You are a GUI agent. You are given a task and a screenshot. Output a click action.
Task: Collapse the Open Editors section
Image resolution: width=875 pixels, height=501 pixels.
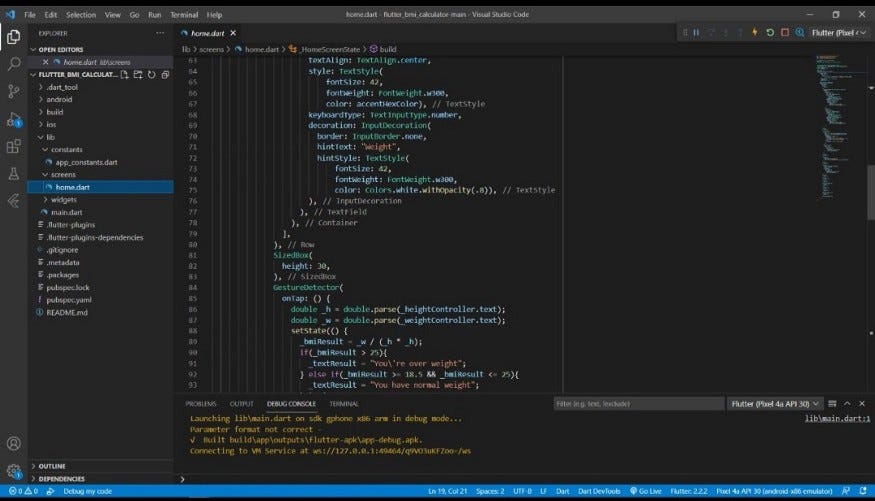pos(60,50)
